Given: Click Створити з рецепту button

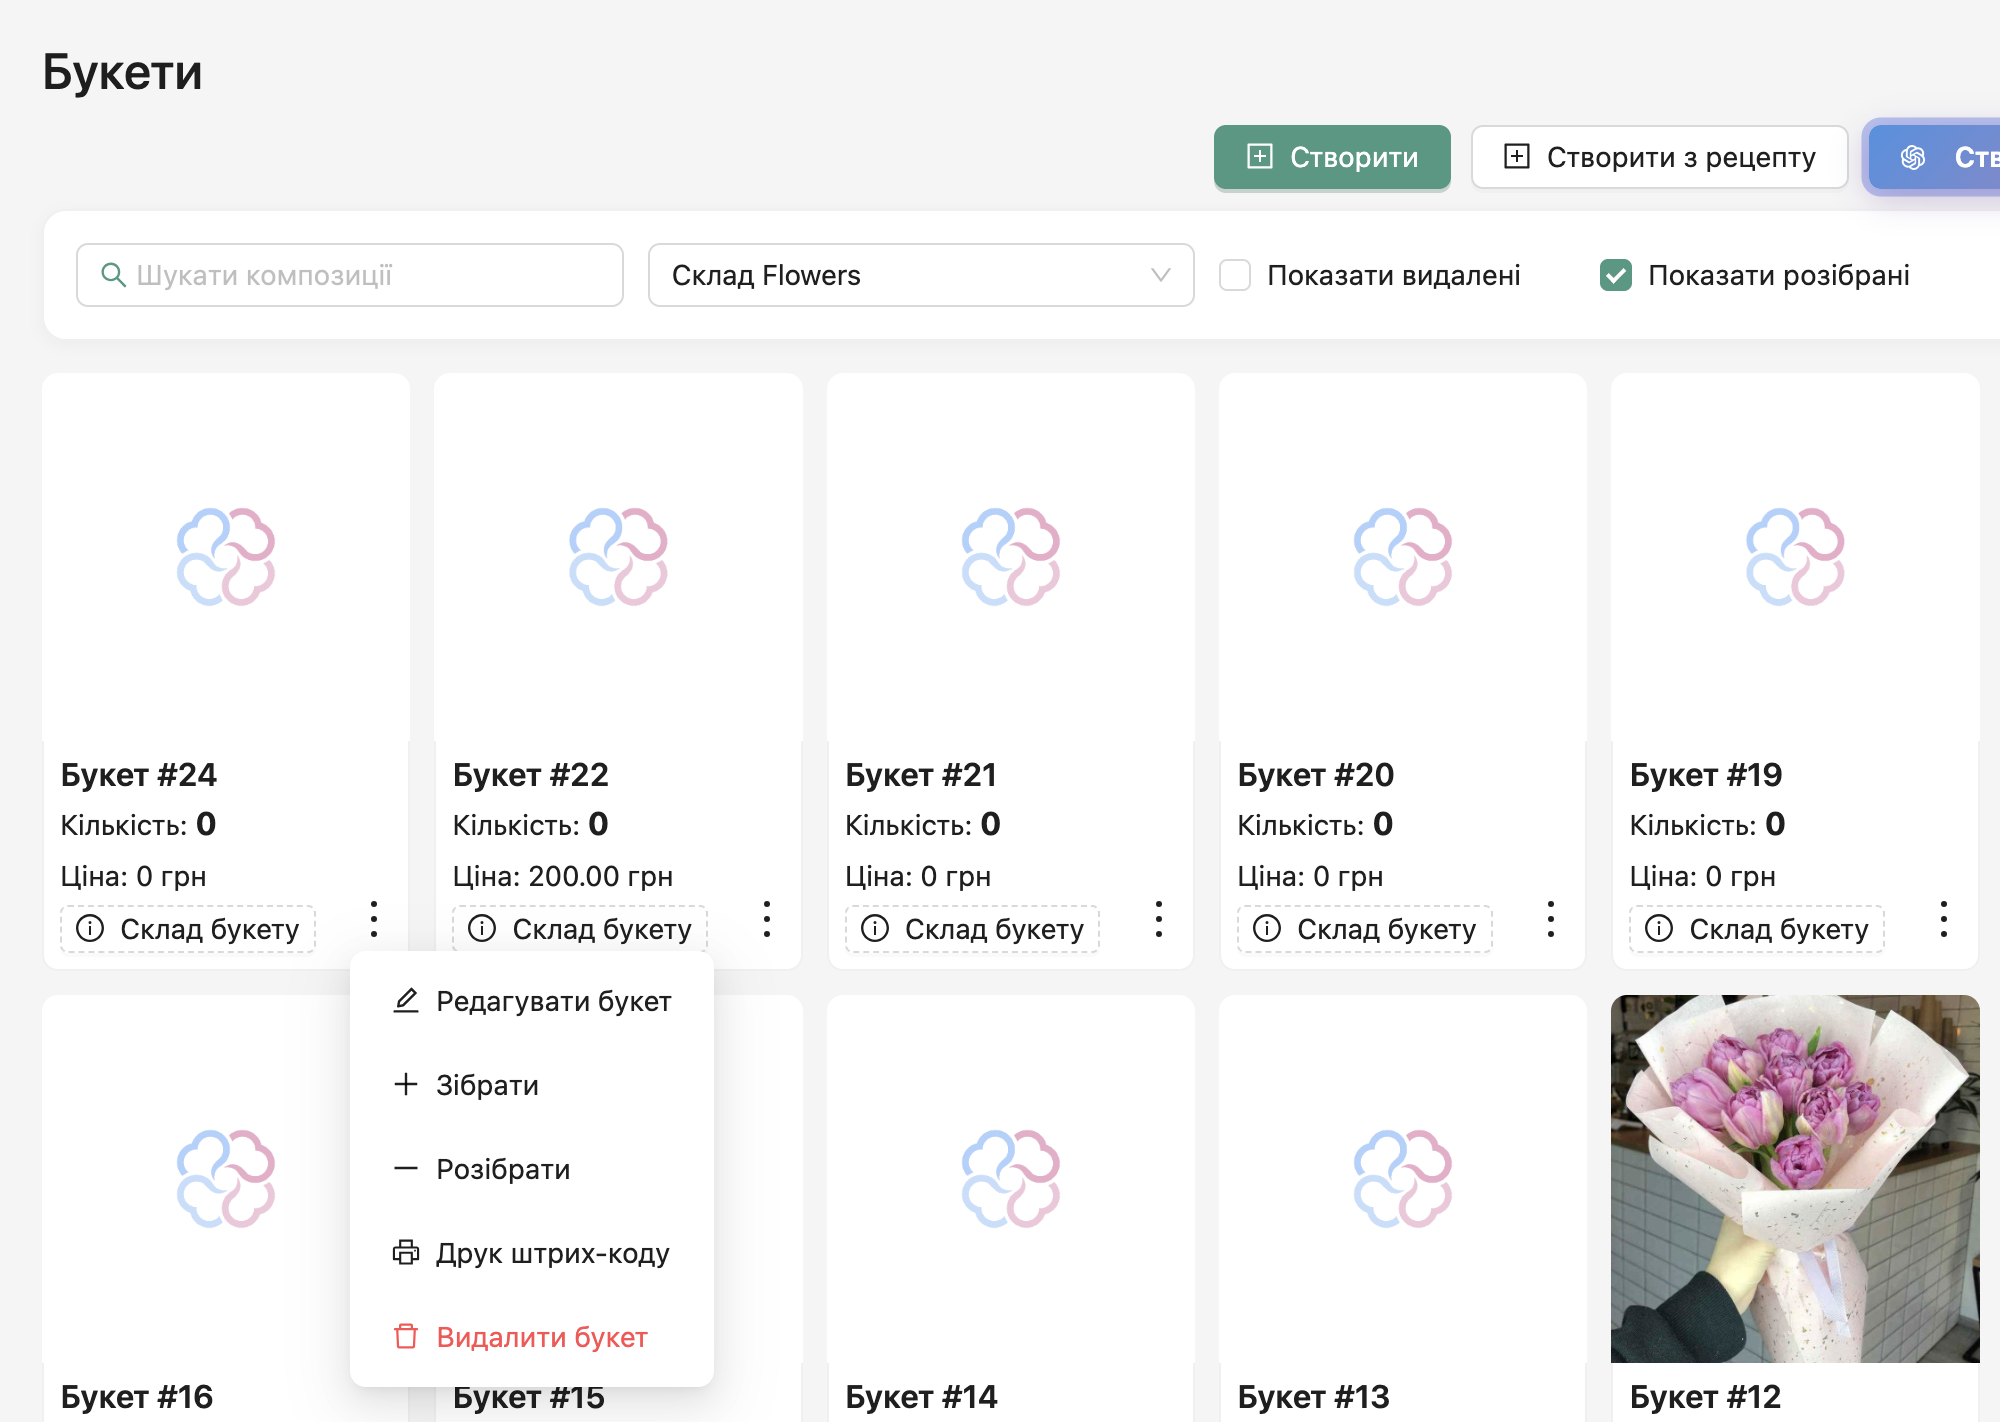Looking at the screenshot, I should [x=1659, y=157].
